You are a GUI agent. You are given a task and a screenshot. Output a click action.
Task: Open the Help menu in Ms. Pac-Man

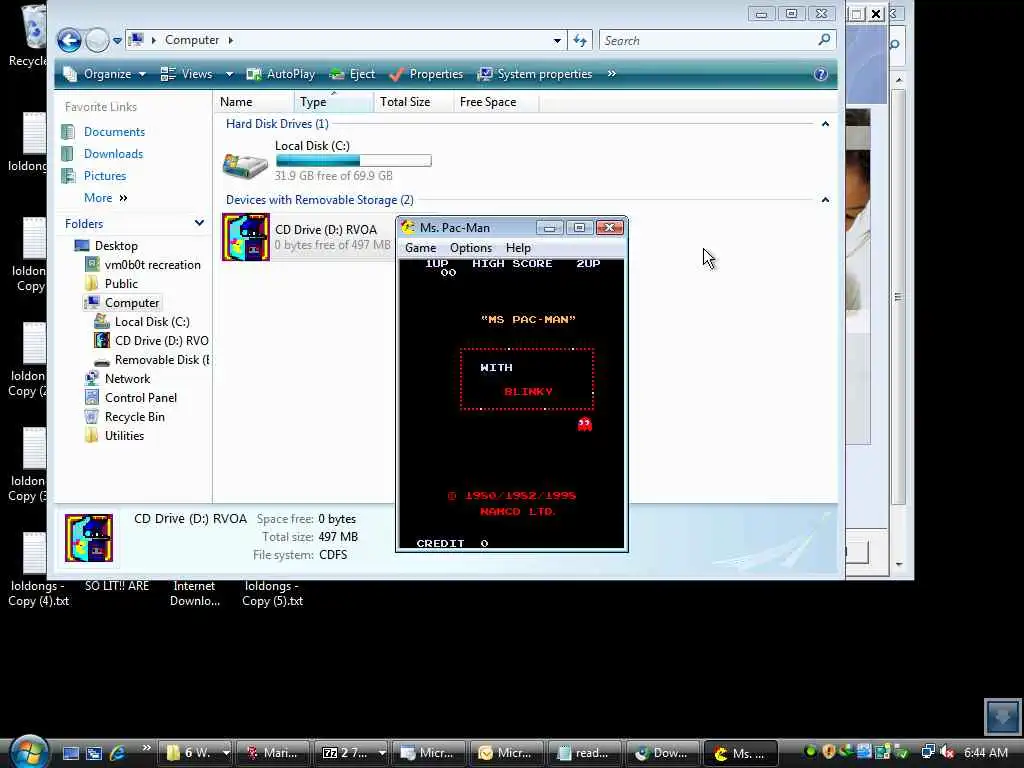pyautogui.click(x=519, y=248)
